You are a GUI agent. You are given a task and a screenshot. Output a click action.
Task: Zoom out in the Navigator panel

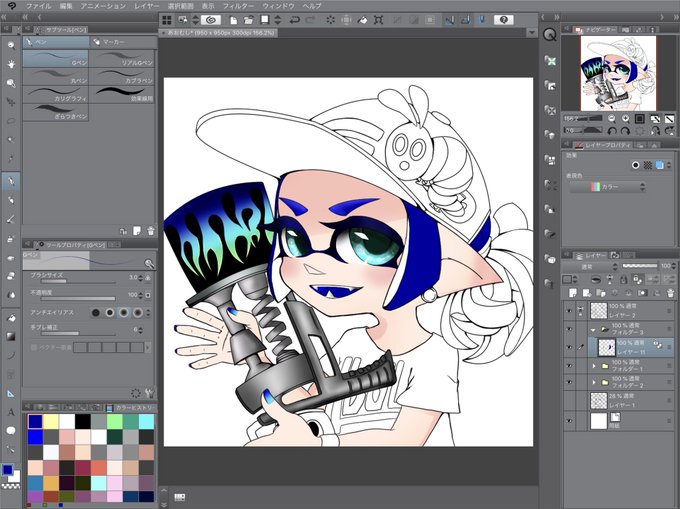[x=612, y=118]
